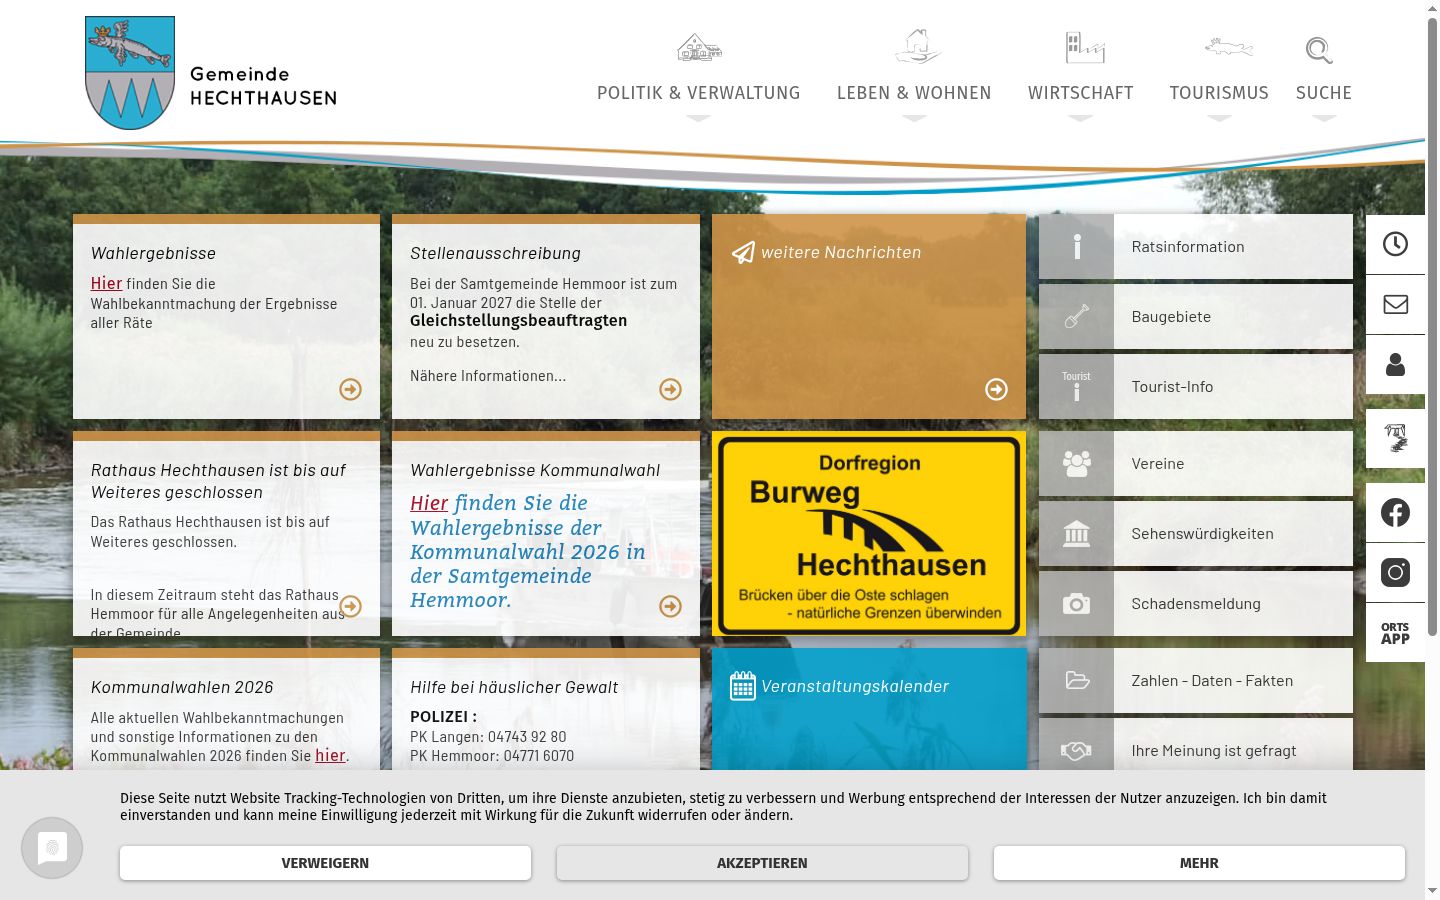Open the Instagram icon in sidebar
Screen dimensions: 1440x900
pyautogui.click(x=1395, y=572)
